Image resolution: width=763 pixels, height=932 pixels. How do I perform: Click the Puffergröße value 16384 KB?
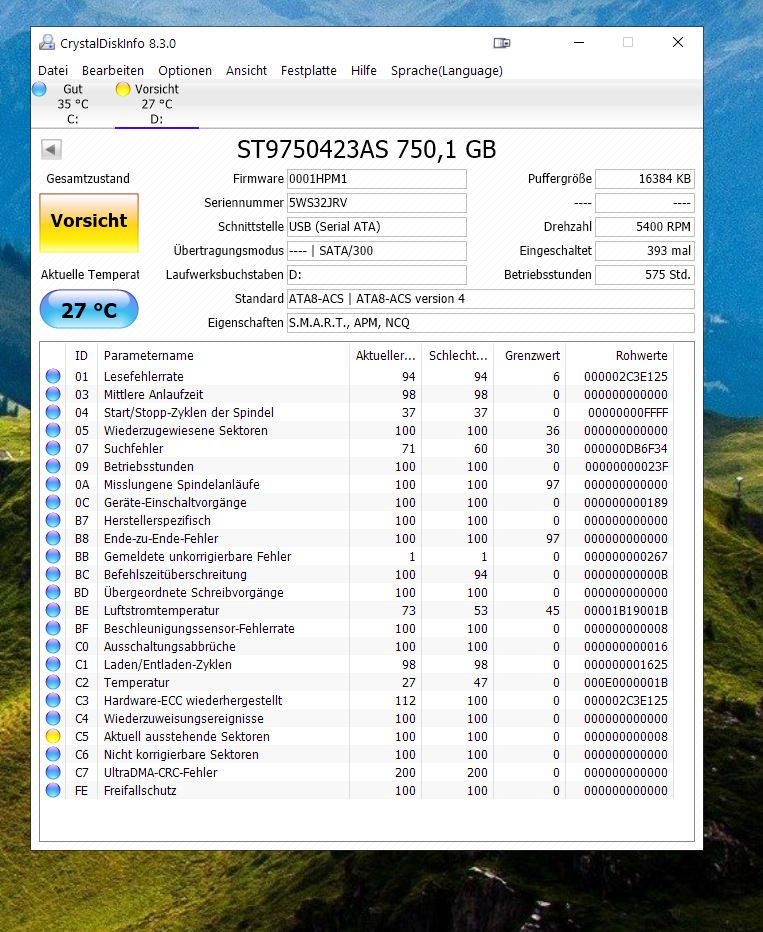[645, 179]
